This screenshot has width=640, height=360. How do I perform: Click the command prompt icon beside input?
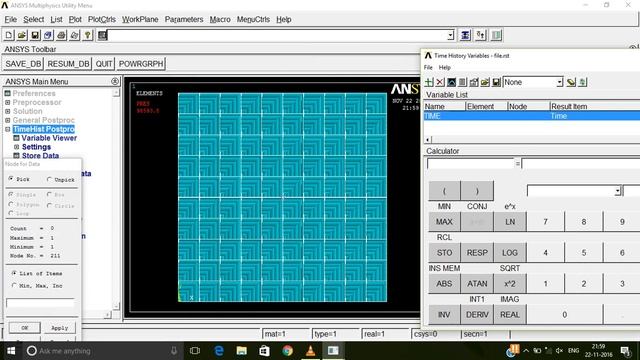click(x=102, y=35)
